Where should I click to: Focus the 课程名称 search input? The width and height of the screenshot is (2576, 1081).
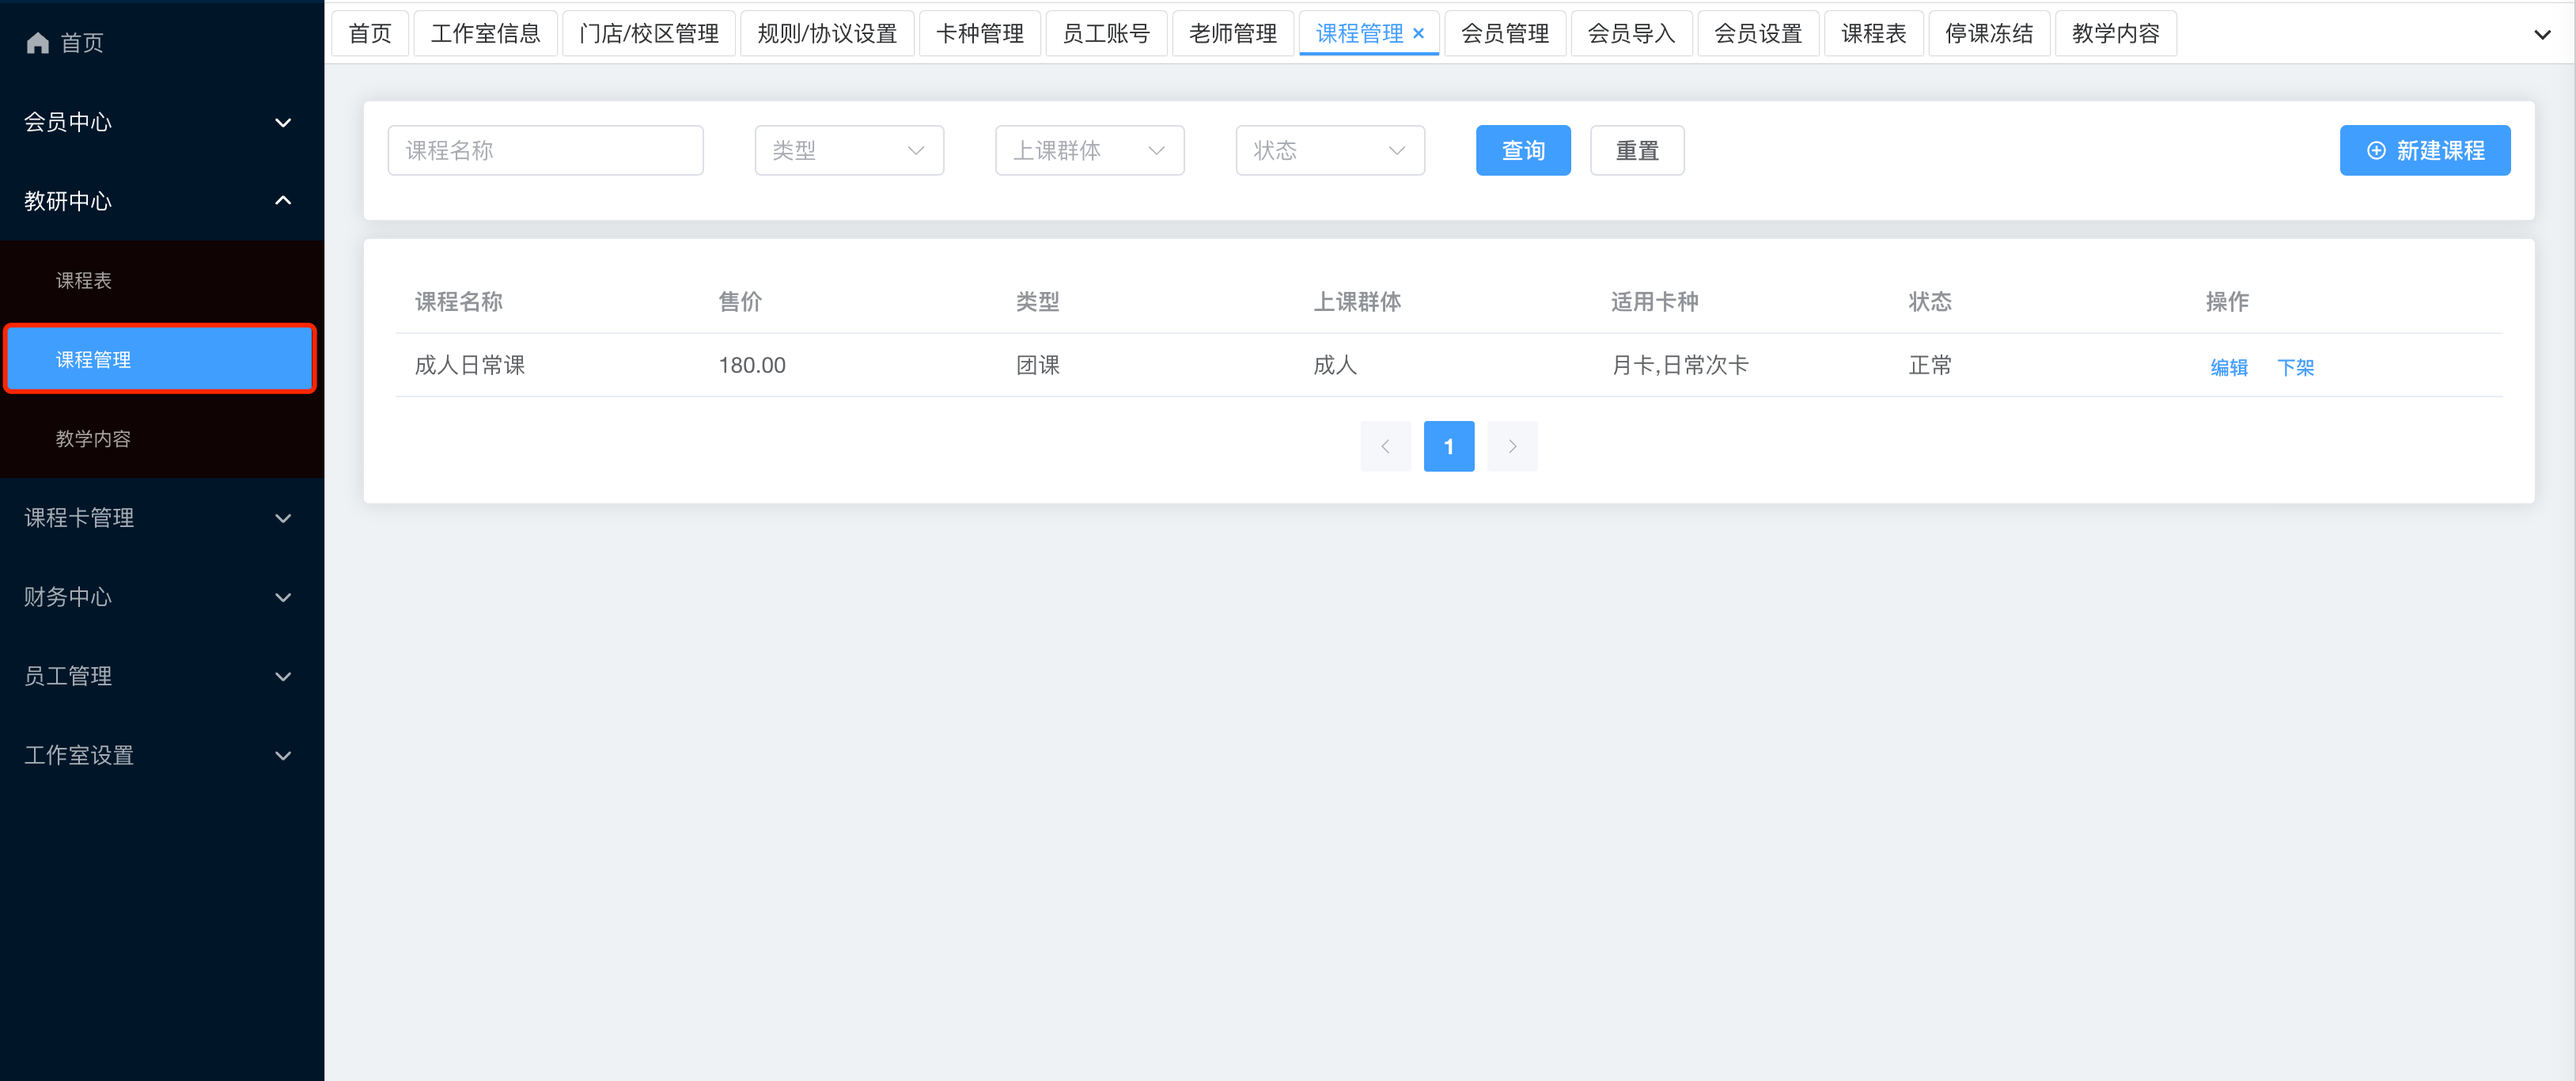[x=545, y=151]
